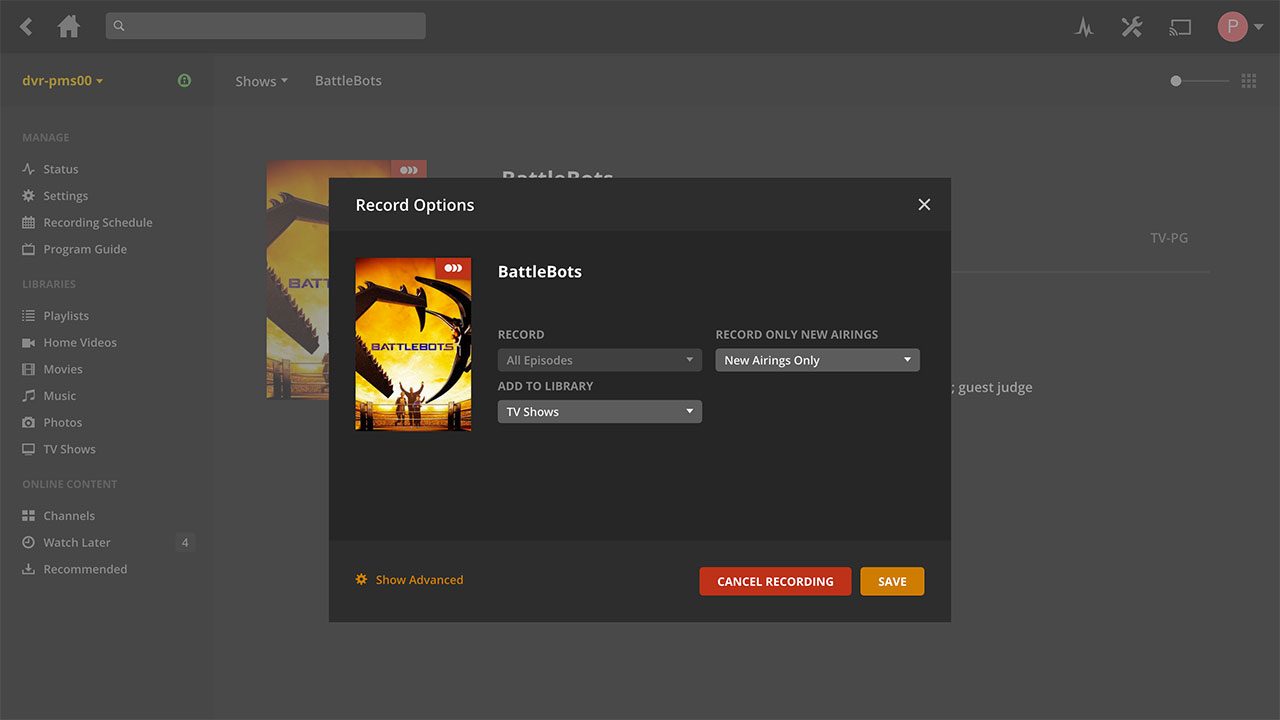
Task: Close the Record Options dialog
Action: pos(924,205)
